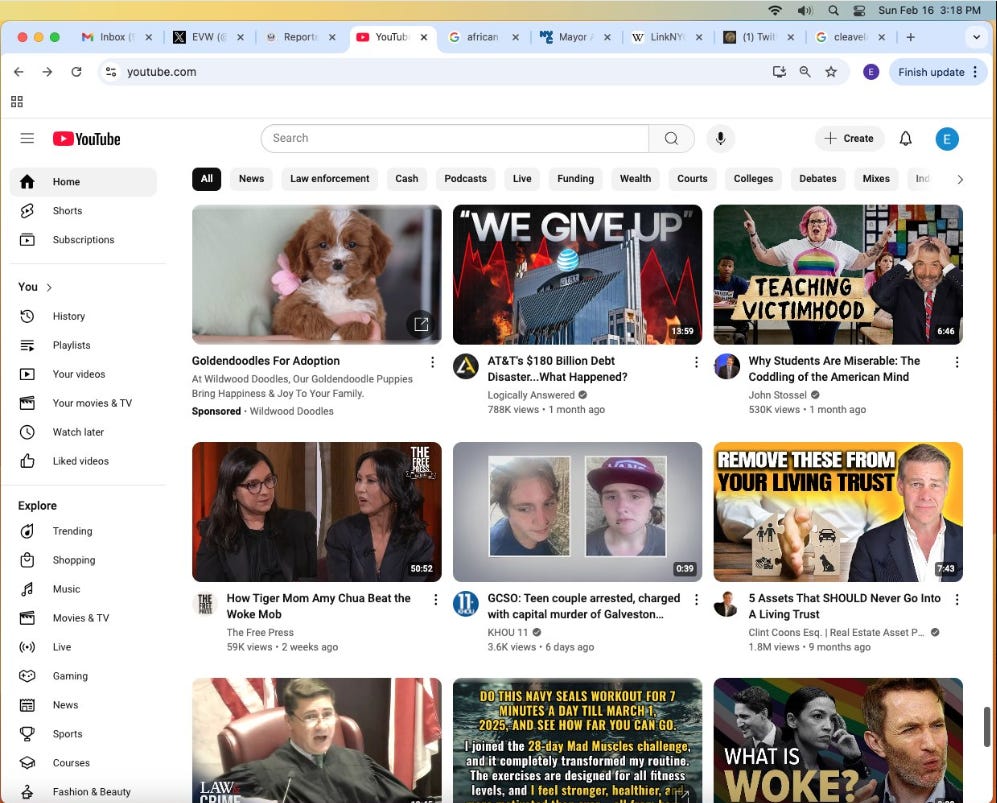The height and width of the screenshot is (803, 997).
Task: Click the install app icon in address bar
Action: click(x=779, y=72)
